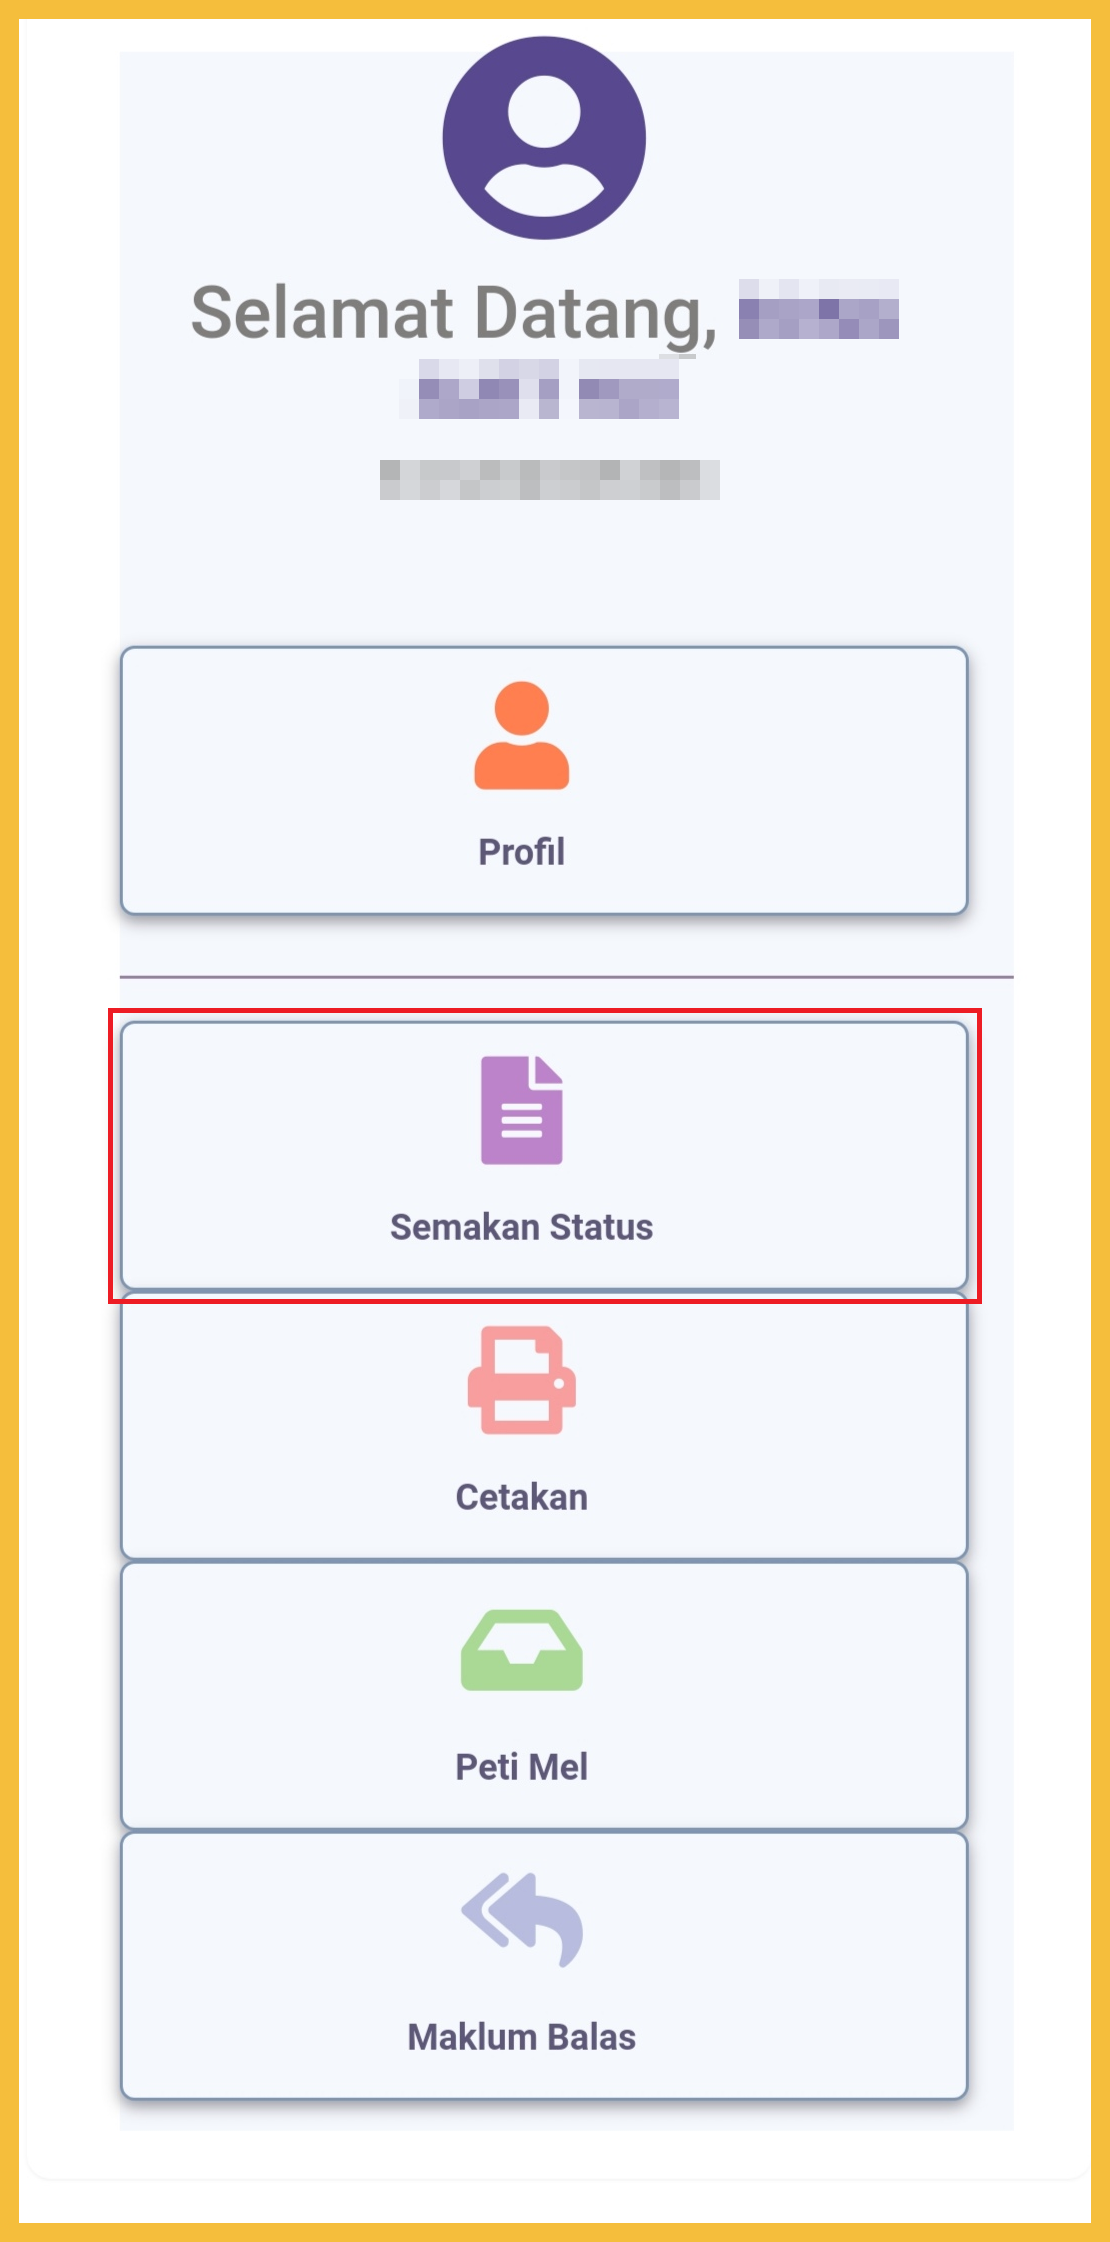Select the Cetakan text label
Viewport: 1110px width, 2242px height.
click(521, 1497)
